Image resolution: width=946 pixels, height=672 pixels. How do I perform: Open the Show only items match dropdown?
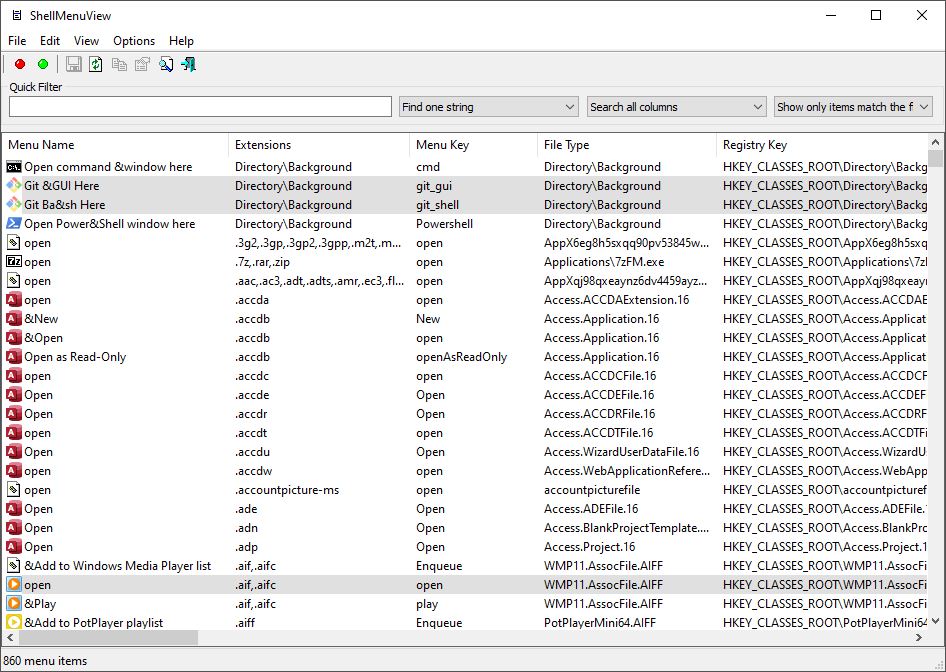853,107
